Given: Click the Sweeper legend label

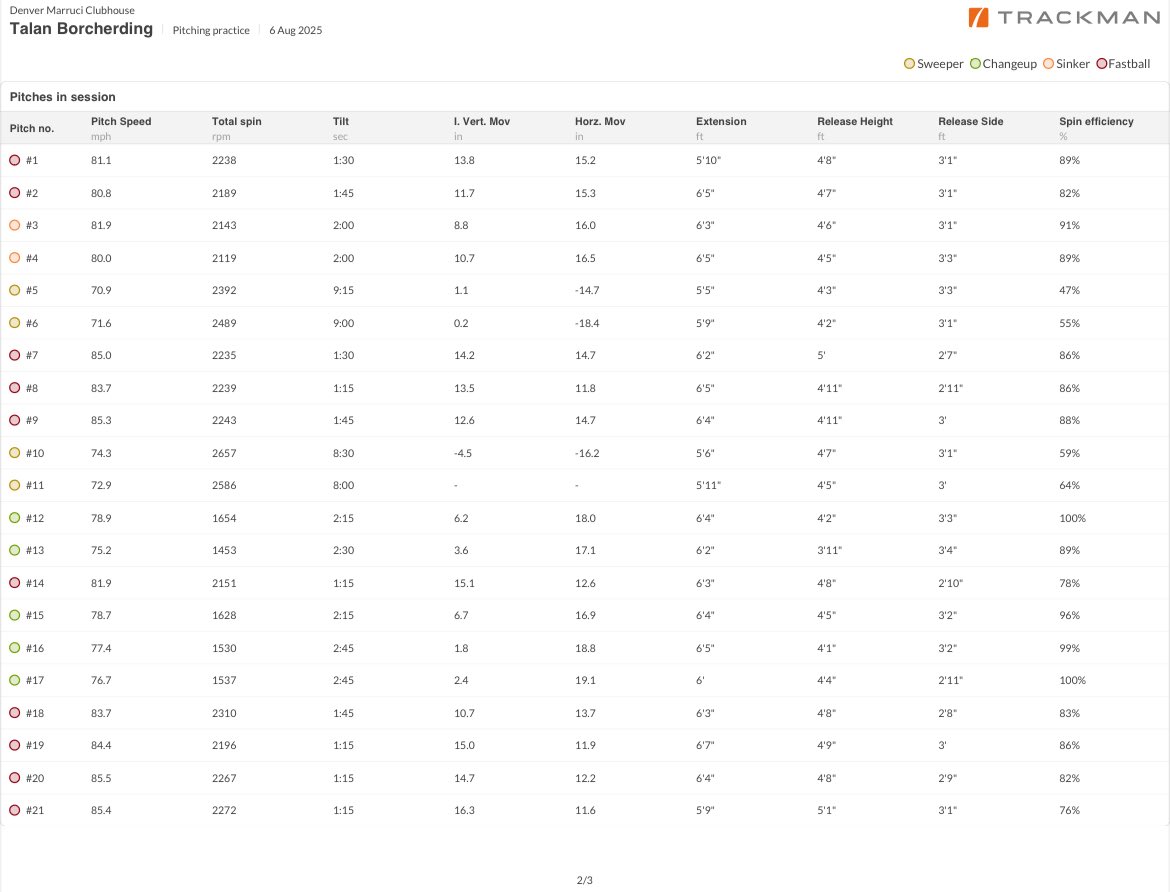Looking at the screenshot, I should pyautogui.click(x=940, y=64).
